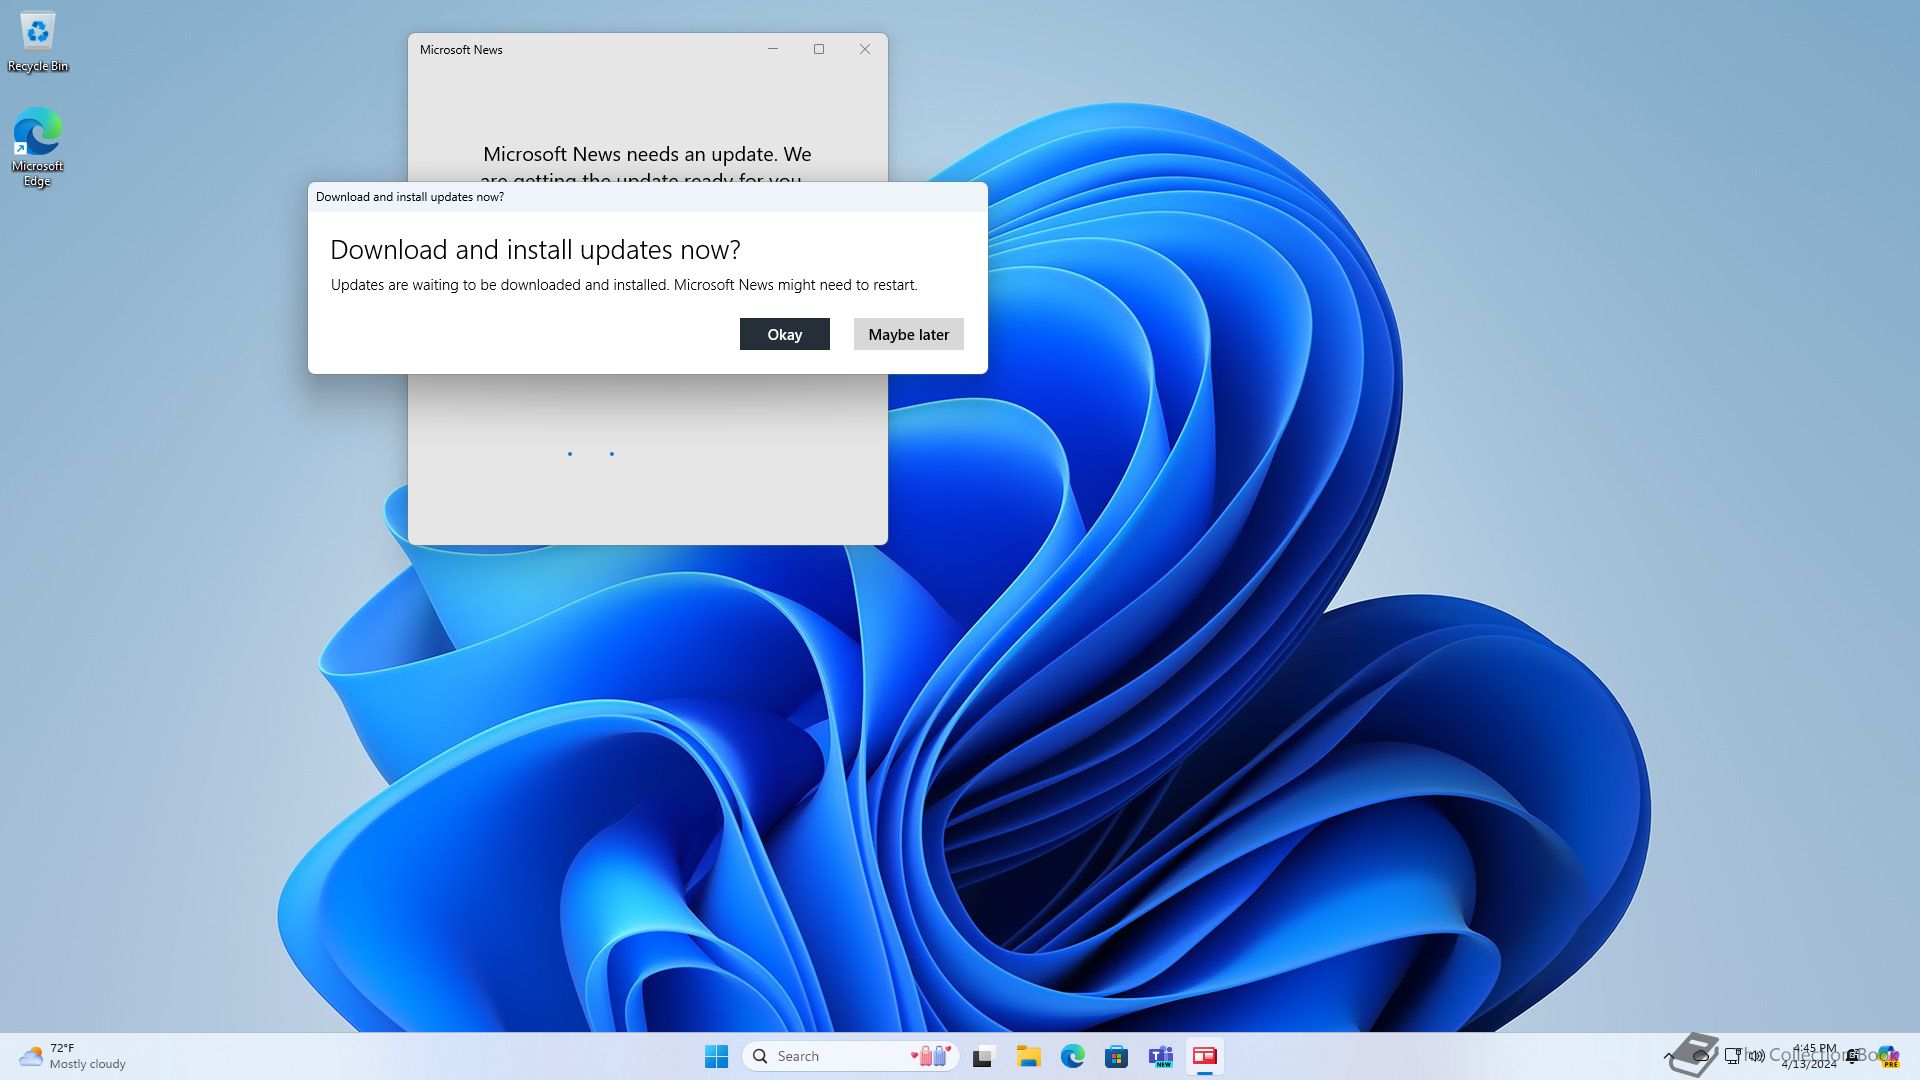Launch Microsoft Teams from the taskbar
Viewport: 1920px width, 1080px height.
[1160, 1056]
